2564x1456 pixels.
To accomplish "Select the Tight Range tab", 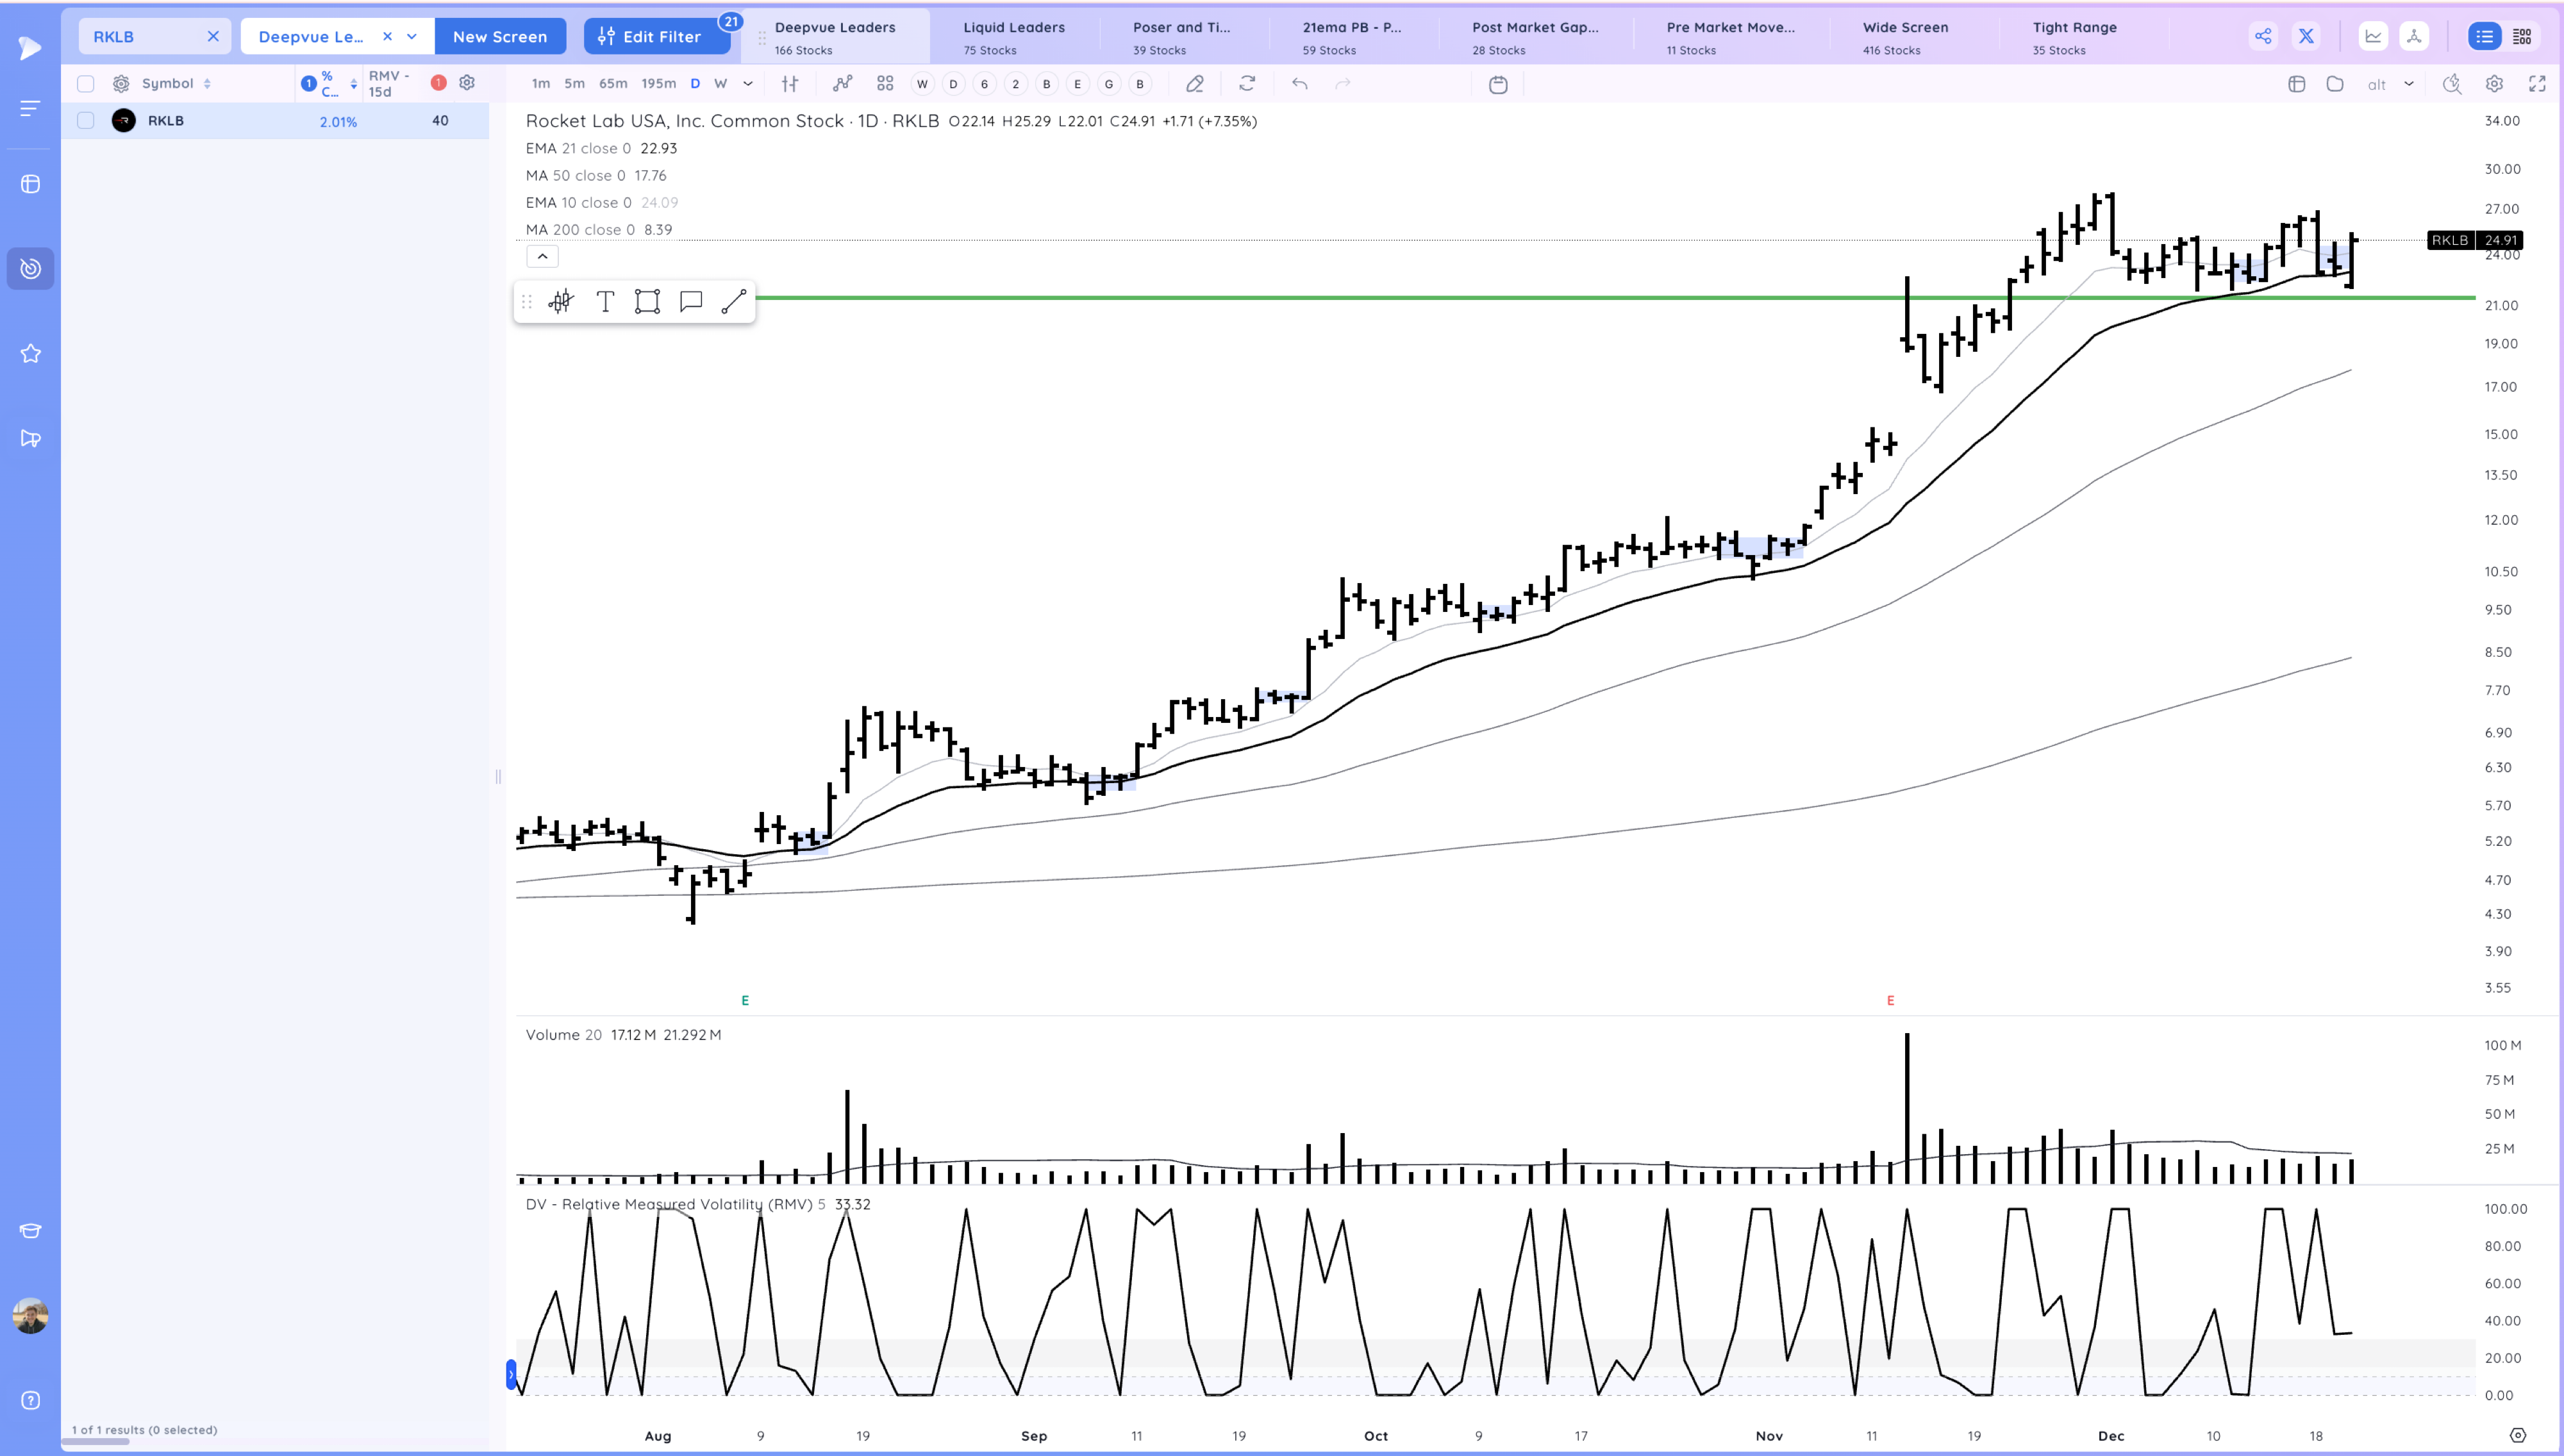I will [2075, 37].
